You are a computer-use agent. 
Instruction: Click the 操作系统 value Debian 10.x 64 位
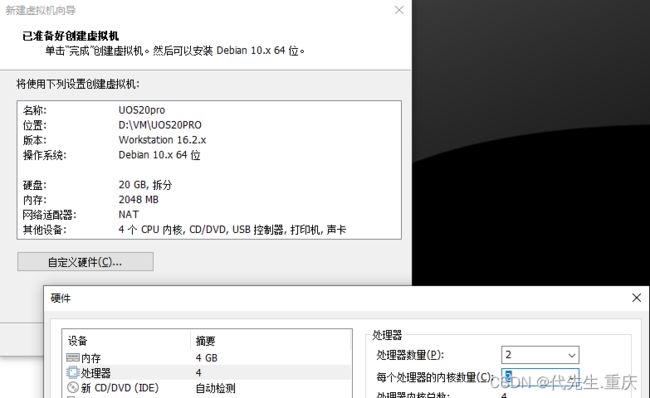159,155
